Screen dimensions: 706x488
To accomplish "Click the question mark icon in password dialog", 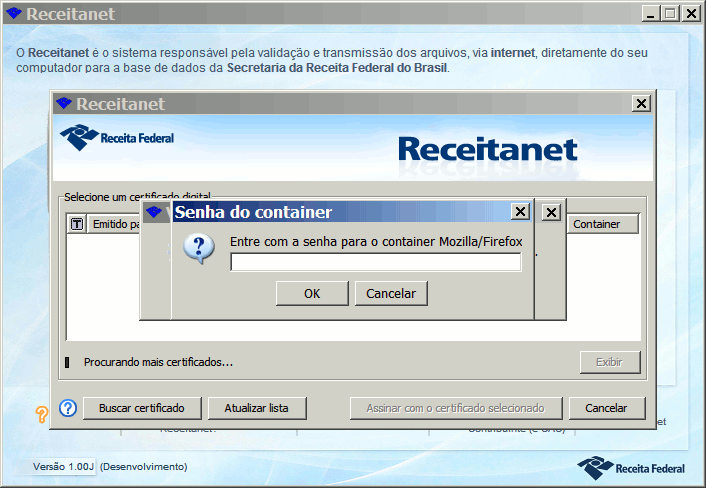I will click(199, 248).
